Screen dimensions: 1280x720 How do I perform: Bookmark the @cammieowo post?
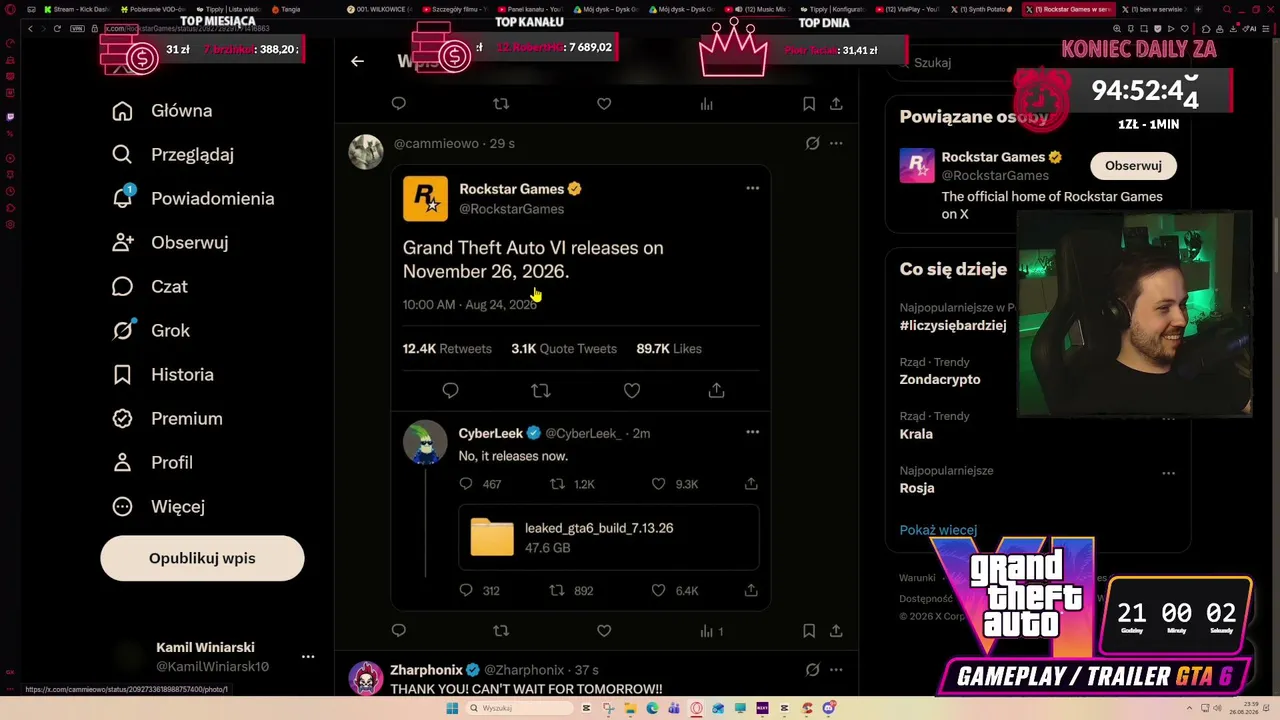(x=809, y=631)
